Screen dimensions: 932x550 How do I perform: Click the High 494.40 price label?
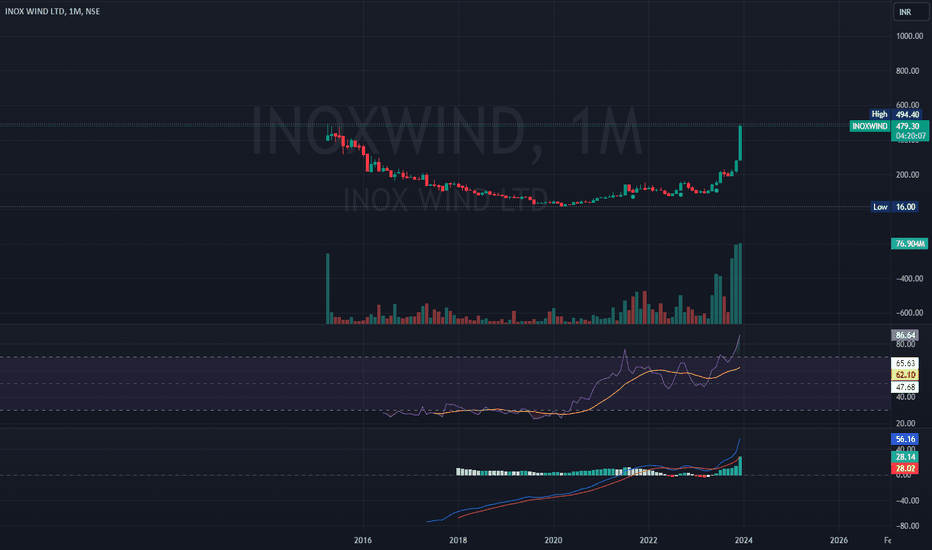(x=898, y=114)
